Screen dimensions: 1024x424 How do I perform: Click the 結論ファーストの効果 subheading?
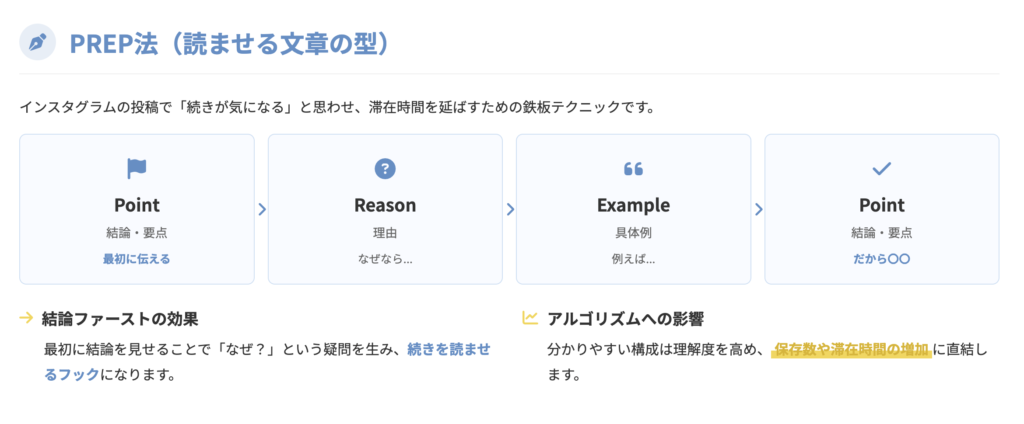coord(120,319)
